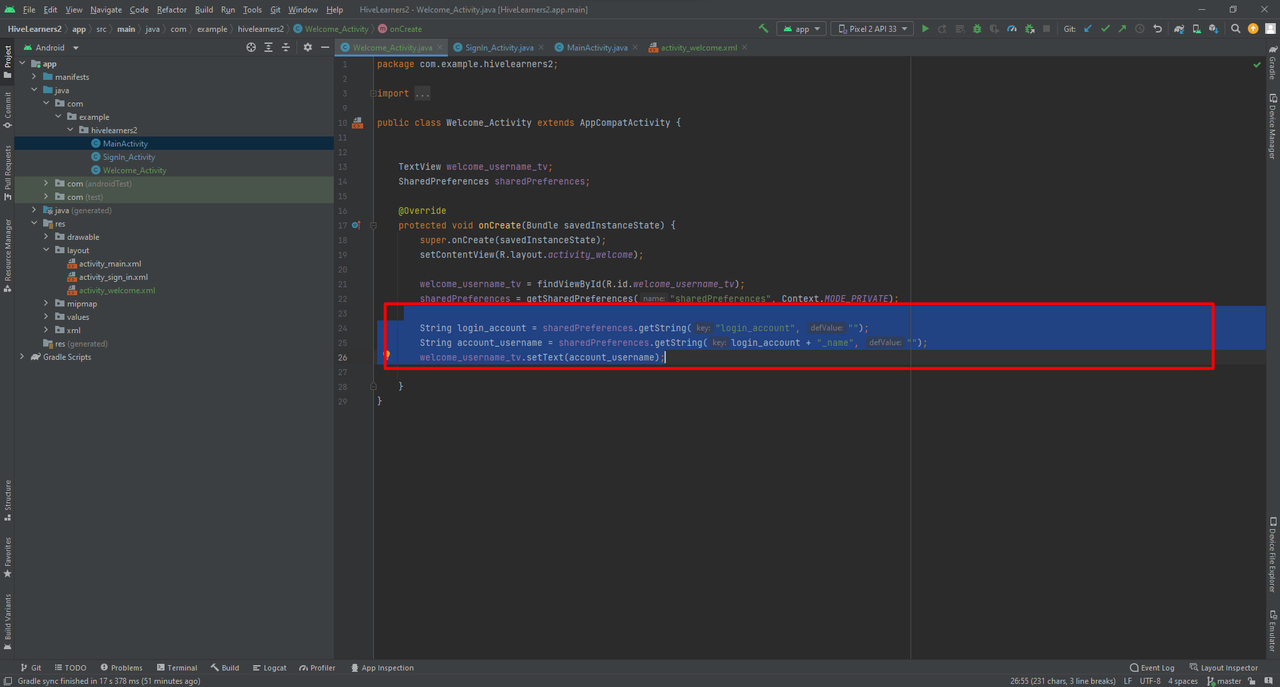Click Select Opened File target icon

pos(251,47)
